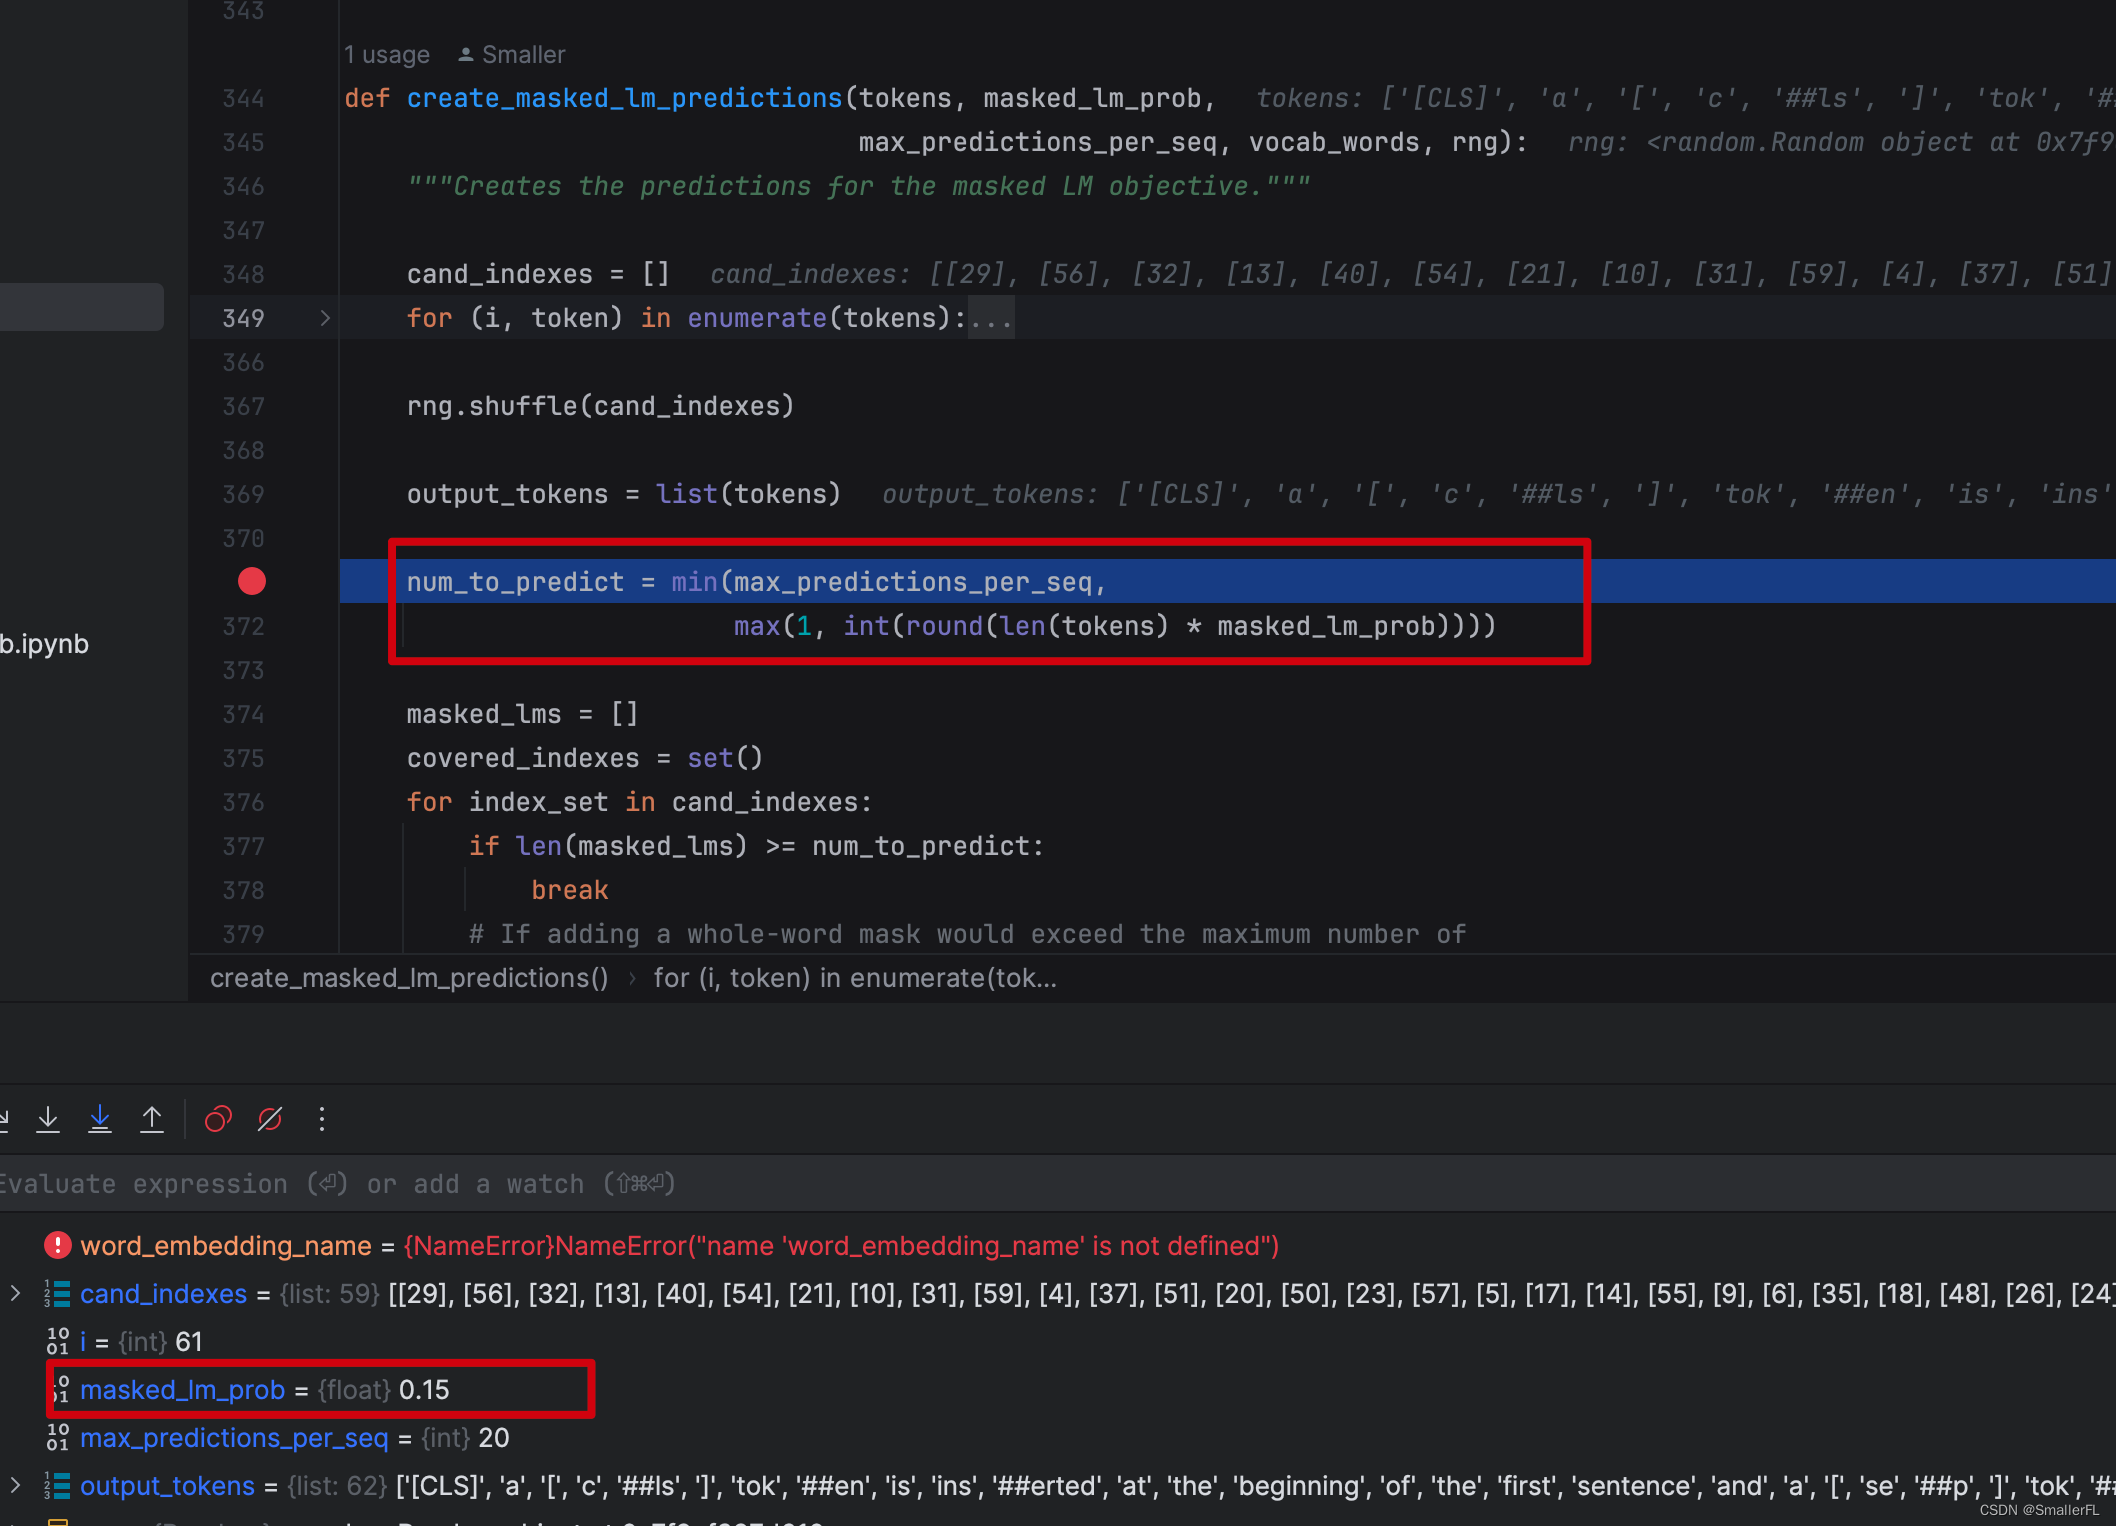The height and width of the screenshot is (1526, 2116).
Task: Open the View Breakpoints red circles icon
Action: [218, 1119]
